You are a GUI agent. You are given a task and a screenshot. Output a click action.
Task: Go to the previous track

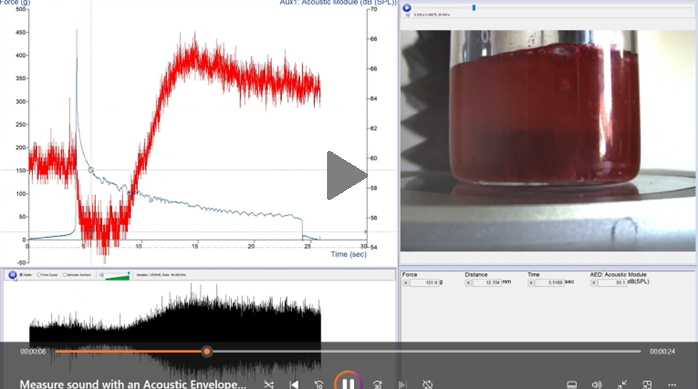pyautogui.click(x=294, y=384)
